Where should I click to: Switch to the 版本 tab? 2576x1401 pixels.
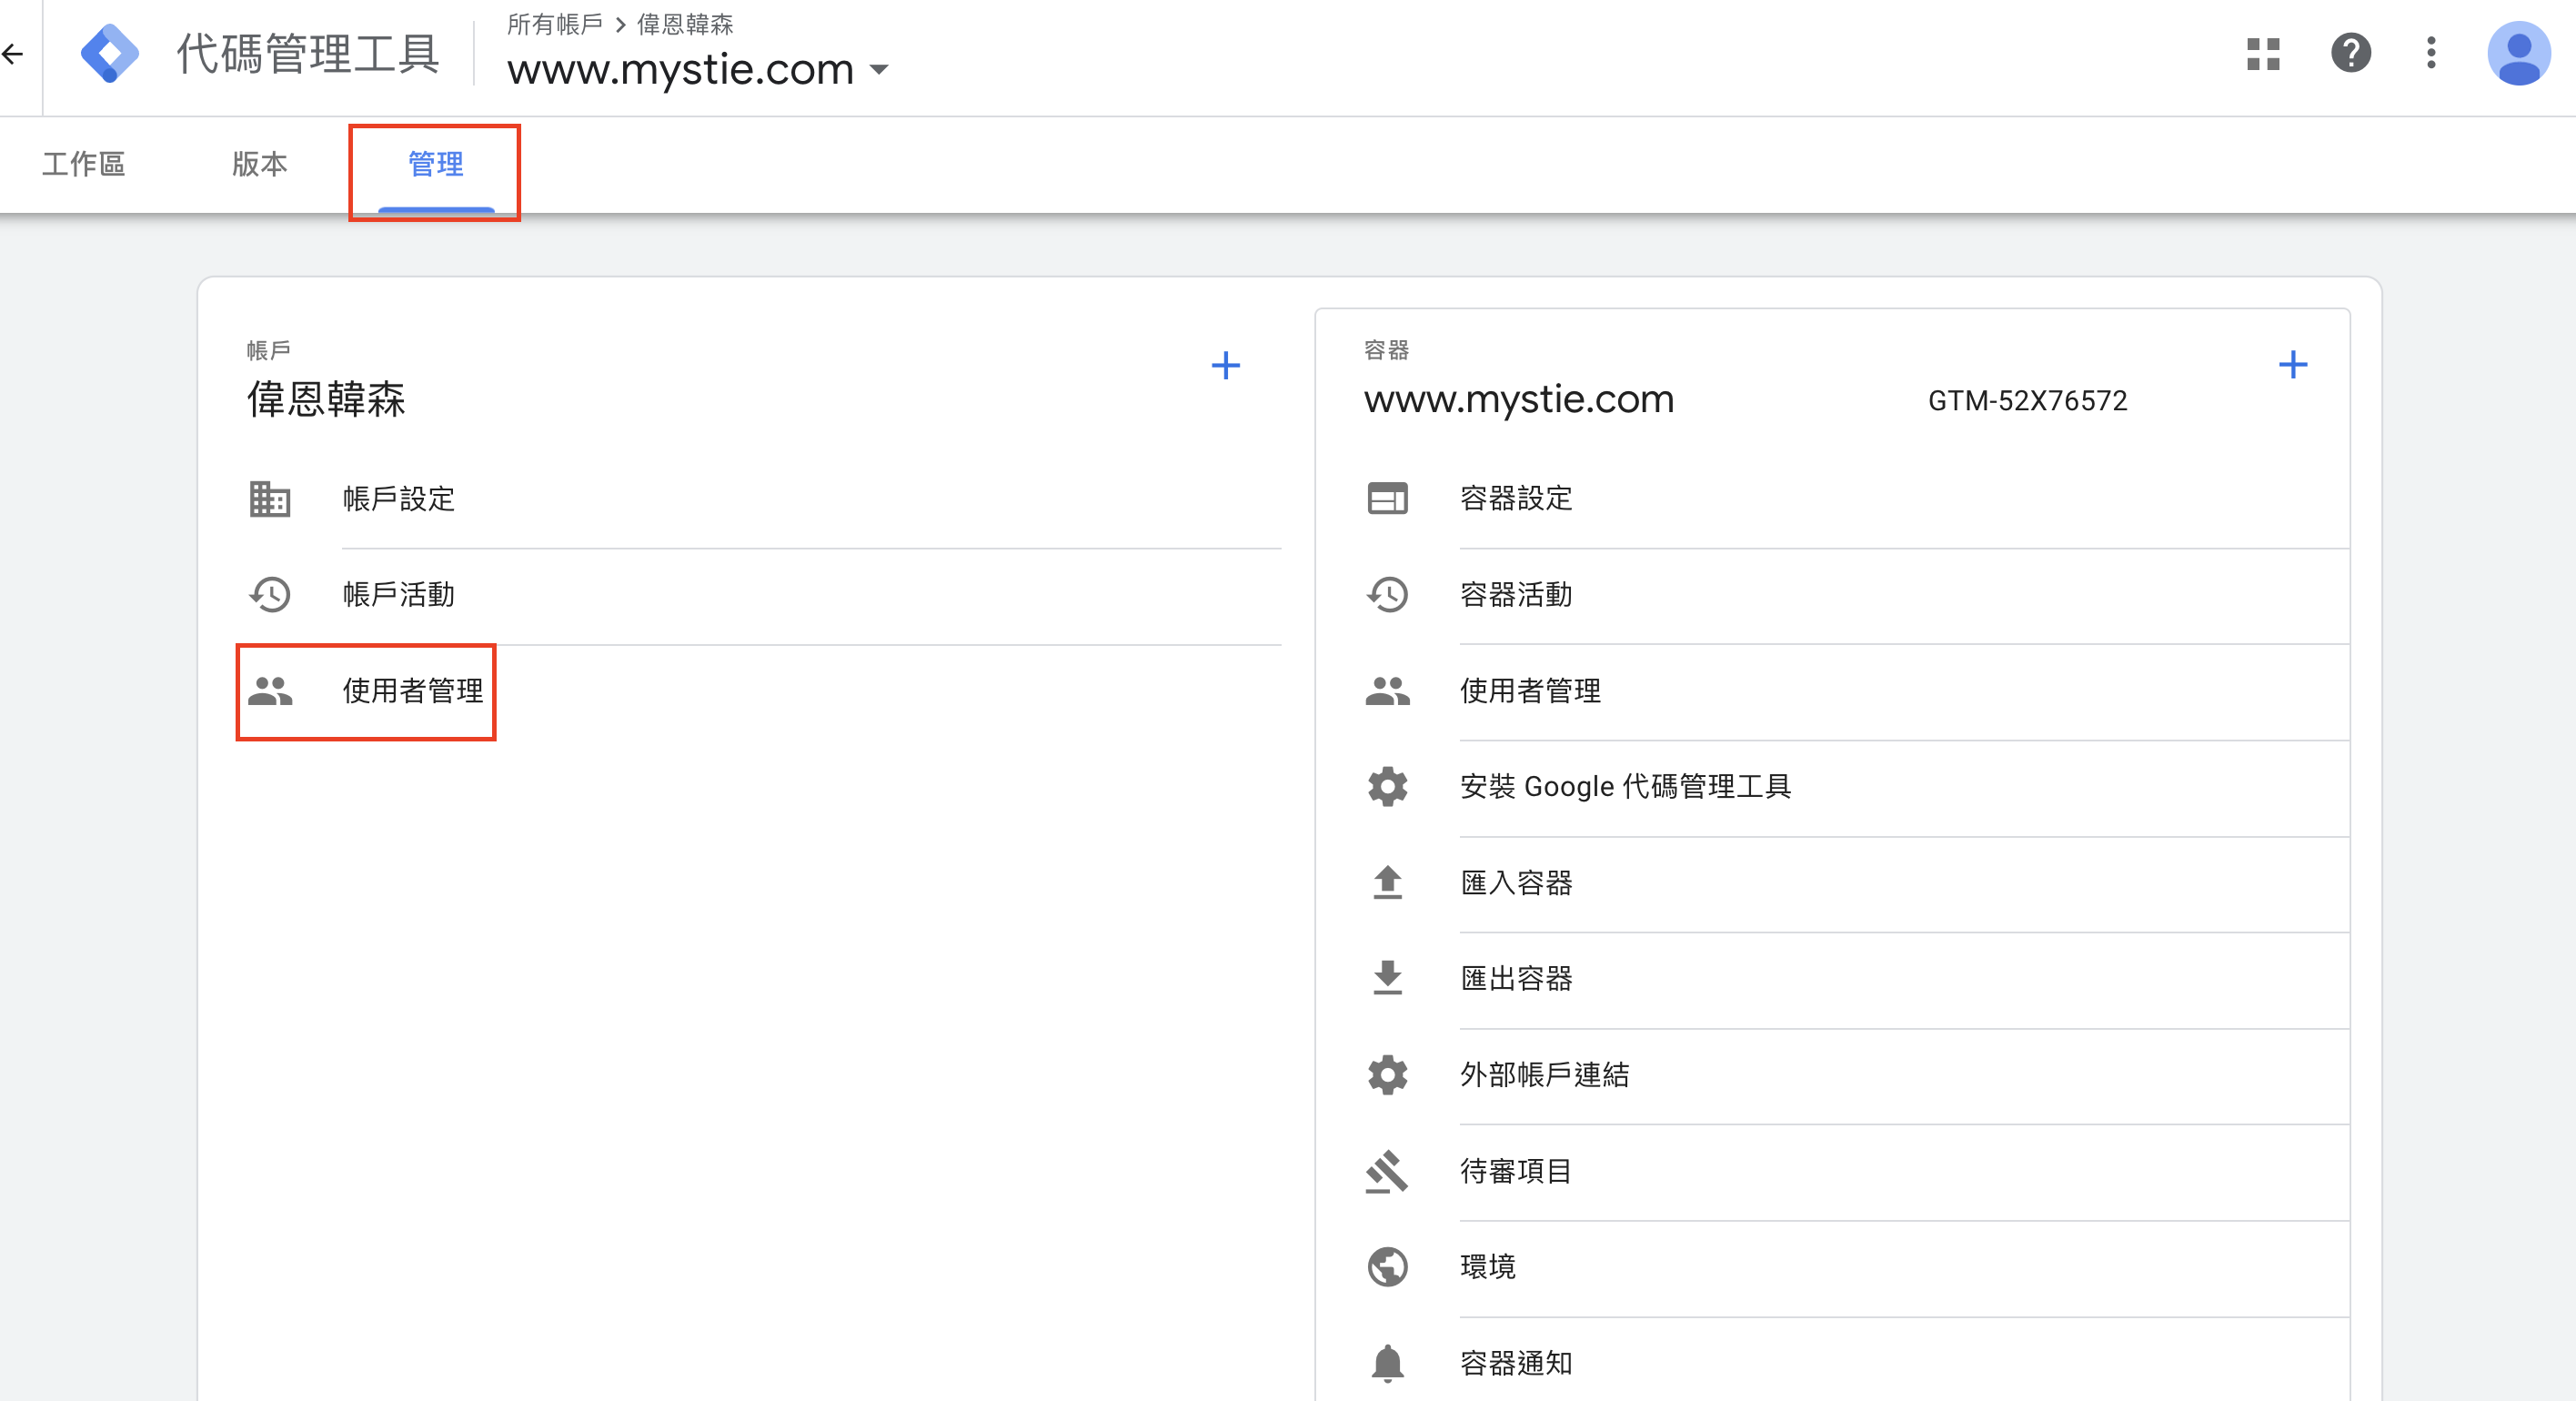[x=259, y=165]
